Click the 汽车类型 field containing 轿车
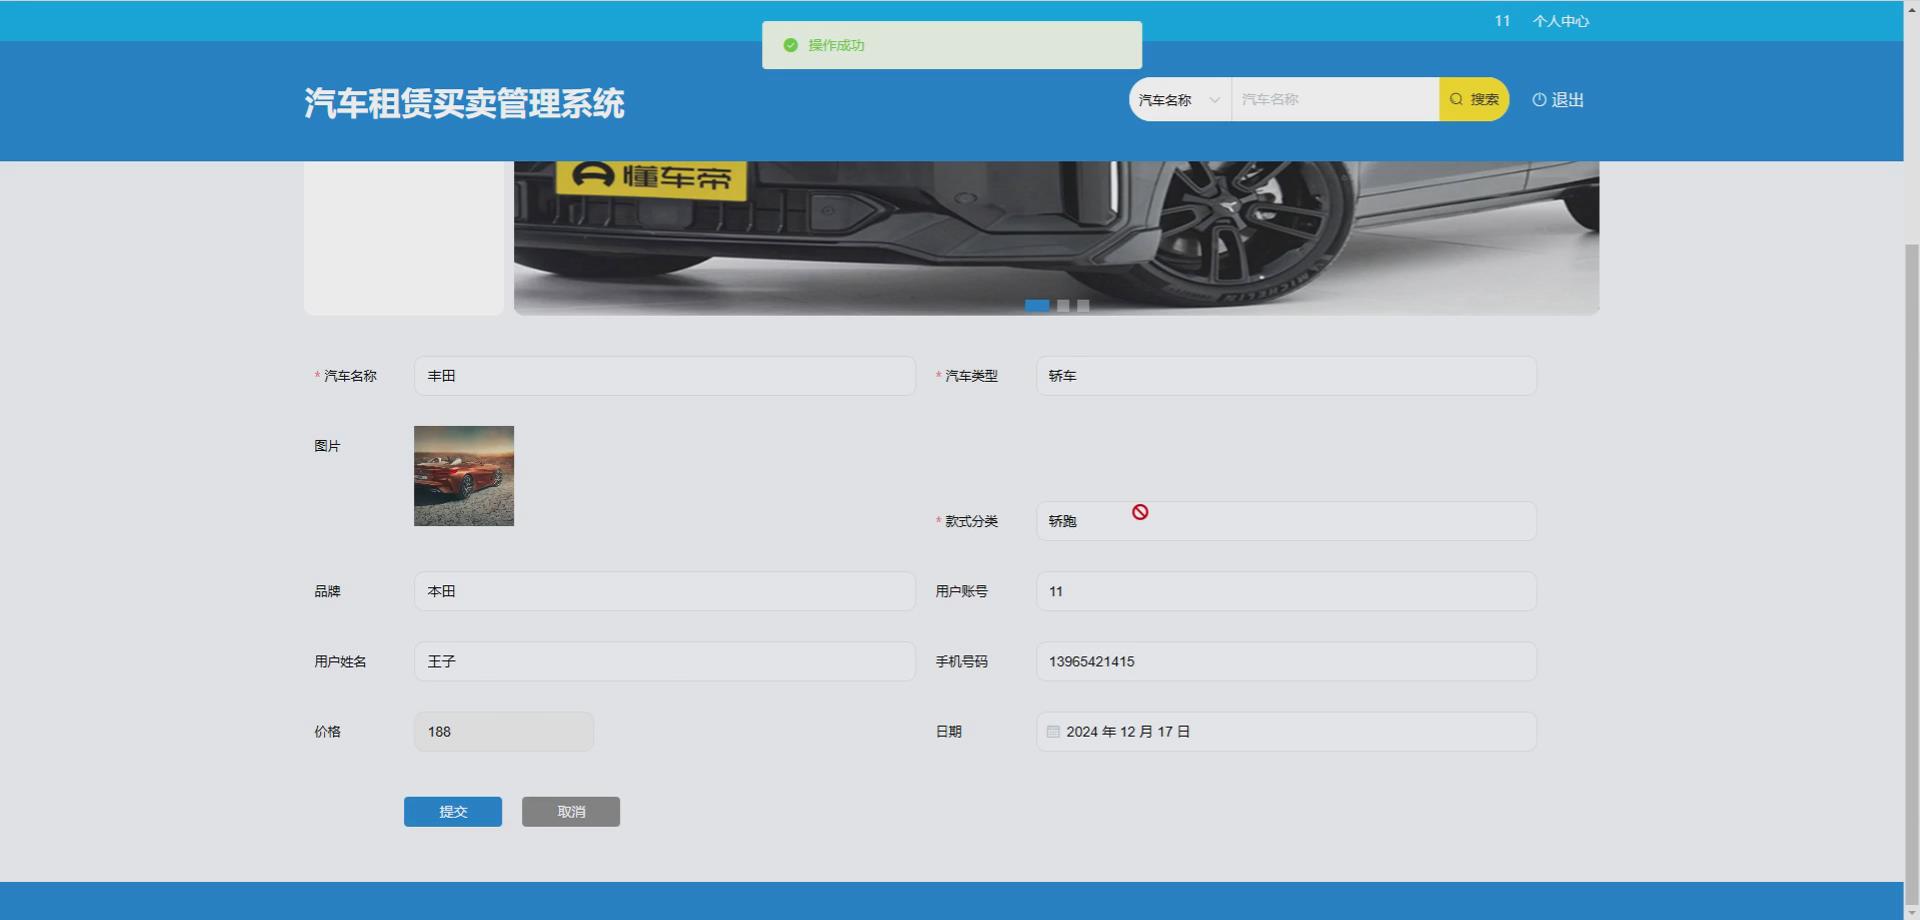This screenshot has height=920, width=1920. [1286, 376]
